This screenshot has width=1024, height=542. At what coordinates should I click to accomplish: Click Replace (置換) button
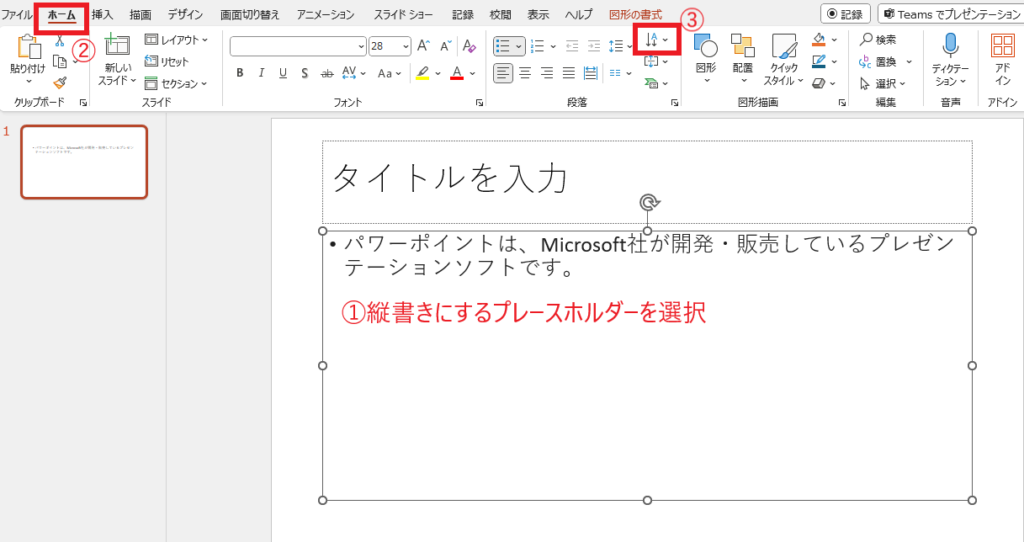pos(878,62)
